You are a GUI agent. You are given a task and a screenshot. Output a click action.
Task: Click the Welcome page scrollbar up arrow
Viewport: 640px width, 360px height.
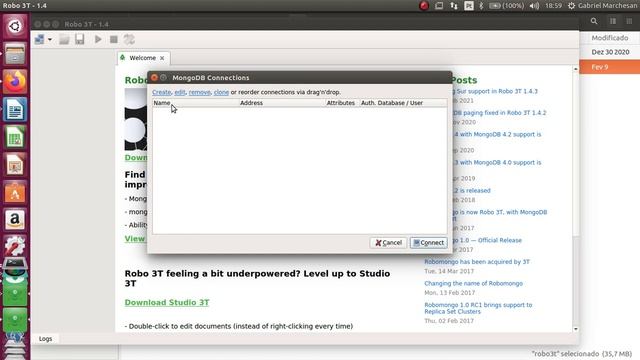576,69
